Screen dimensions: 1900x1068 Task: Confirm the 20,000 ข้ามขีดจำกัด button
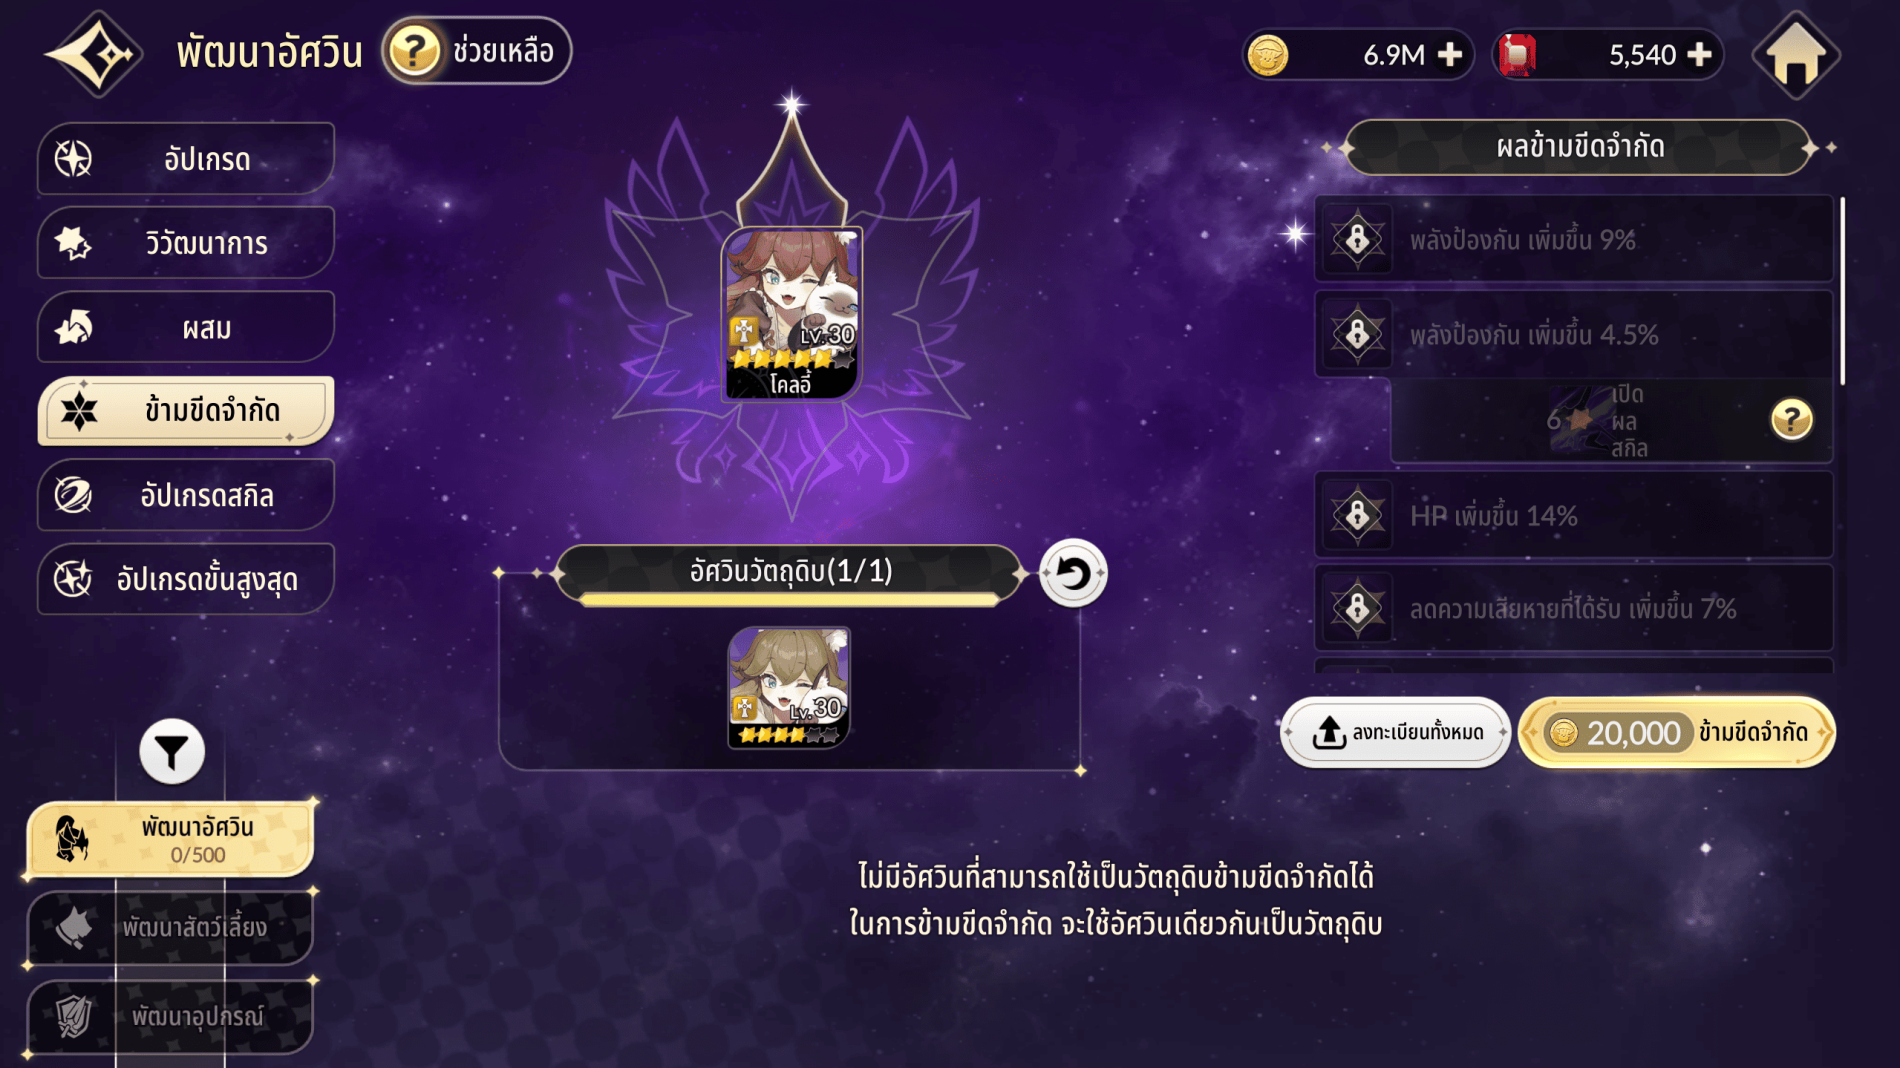click(1677, 733)
